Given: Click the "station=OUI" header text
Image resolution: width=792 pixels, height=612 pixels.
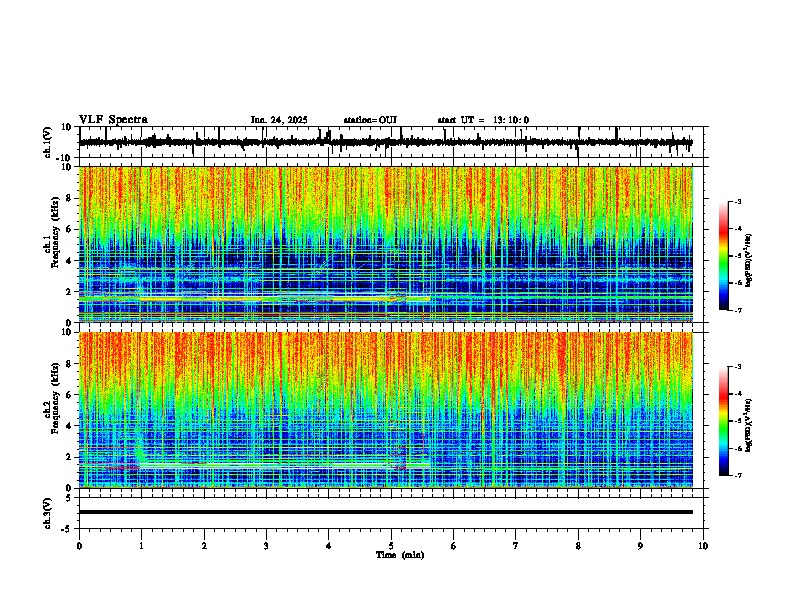Looking at the screenshot, I should [370, 120].
